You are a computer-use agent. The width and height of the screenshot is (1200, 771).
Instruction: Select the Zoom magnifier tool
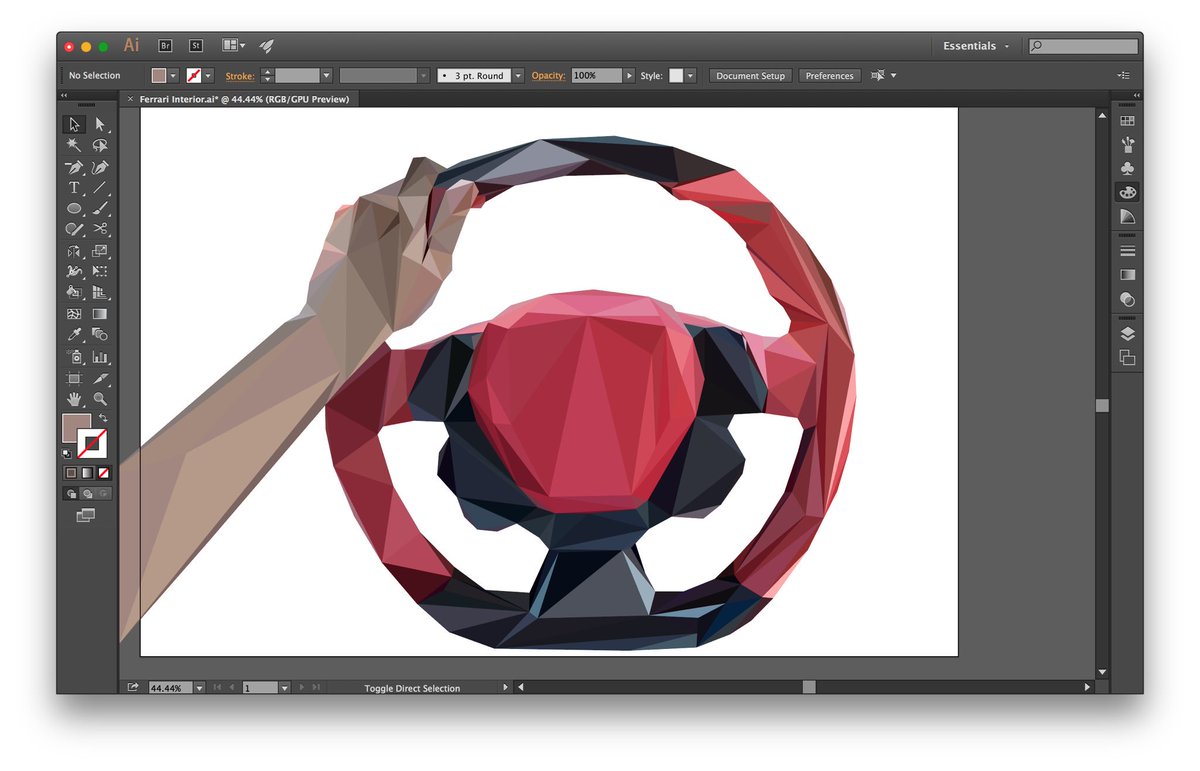(100, 399)
